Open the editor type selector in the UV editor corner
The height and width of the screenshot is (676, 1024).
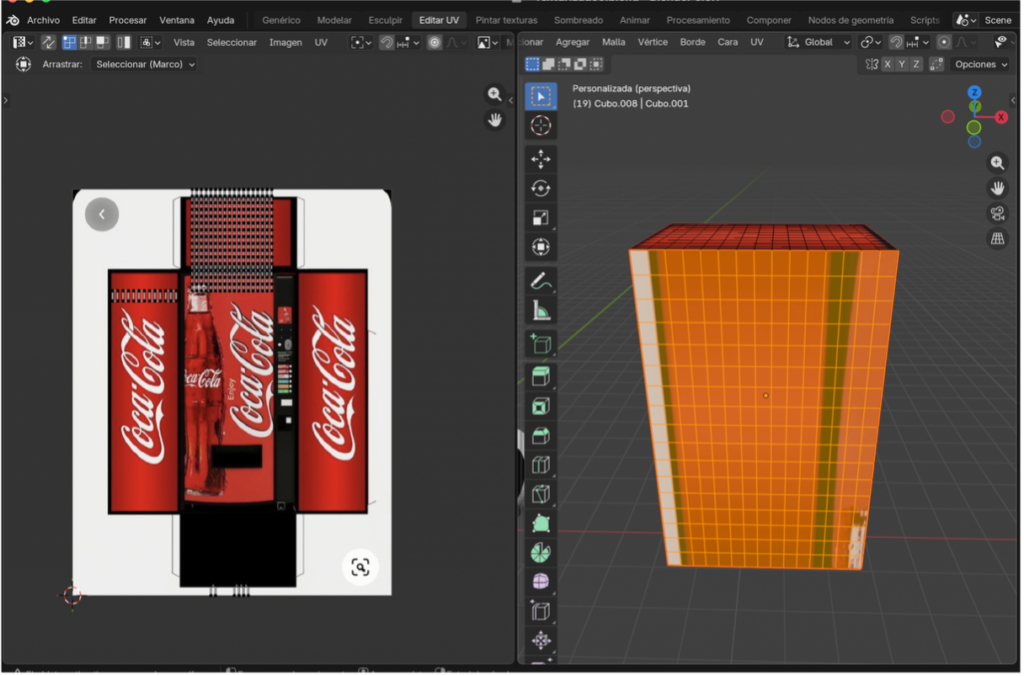coord(17,41)
